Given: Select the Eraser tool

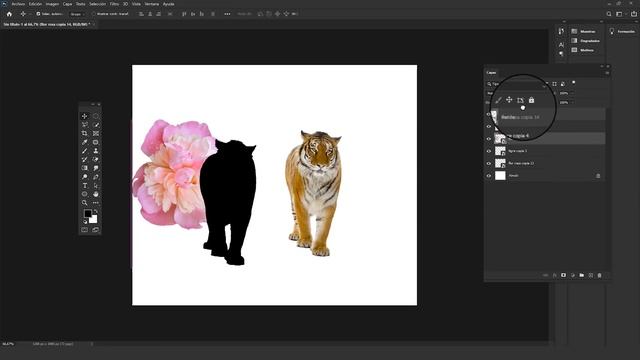Looking at the screenshot, I should coord(96,160).
